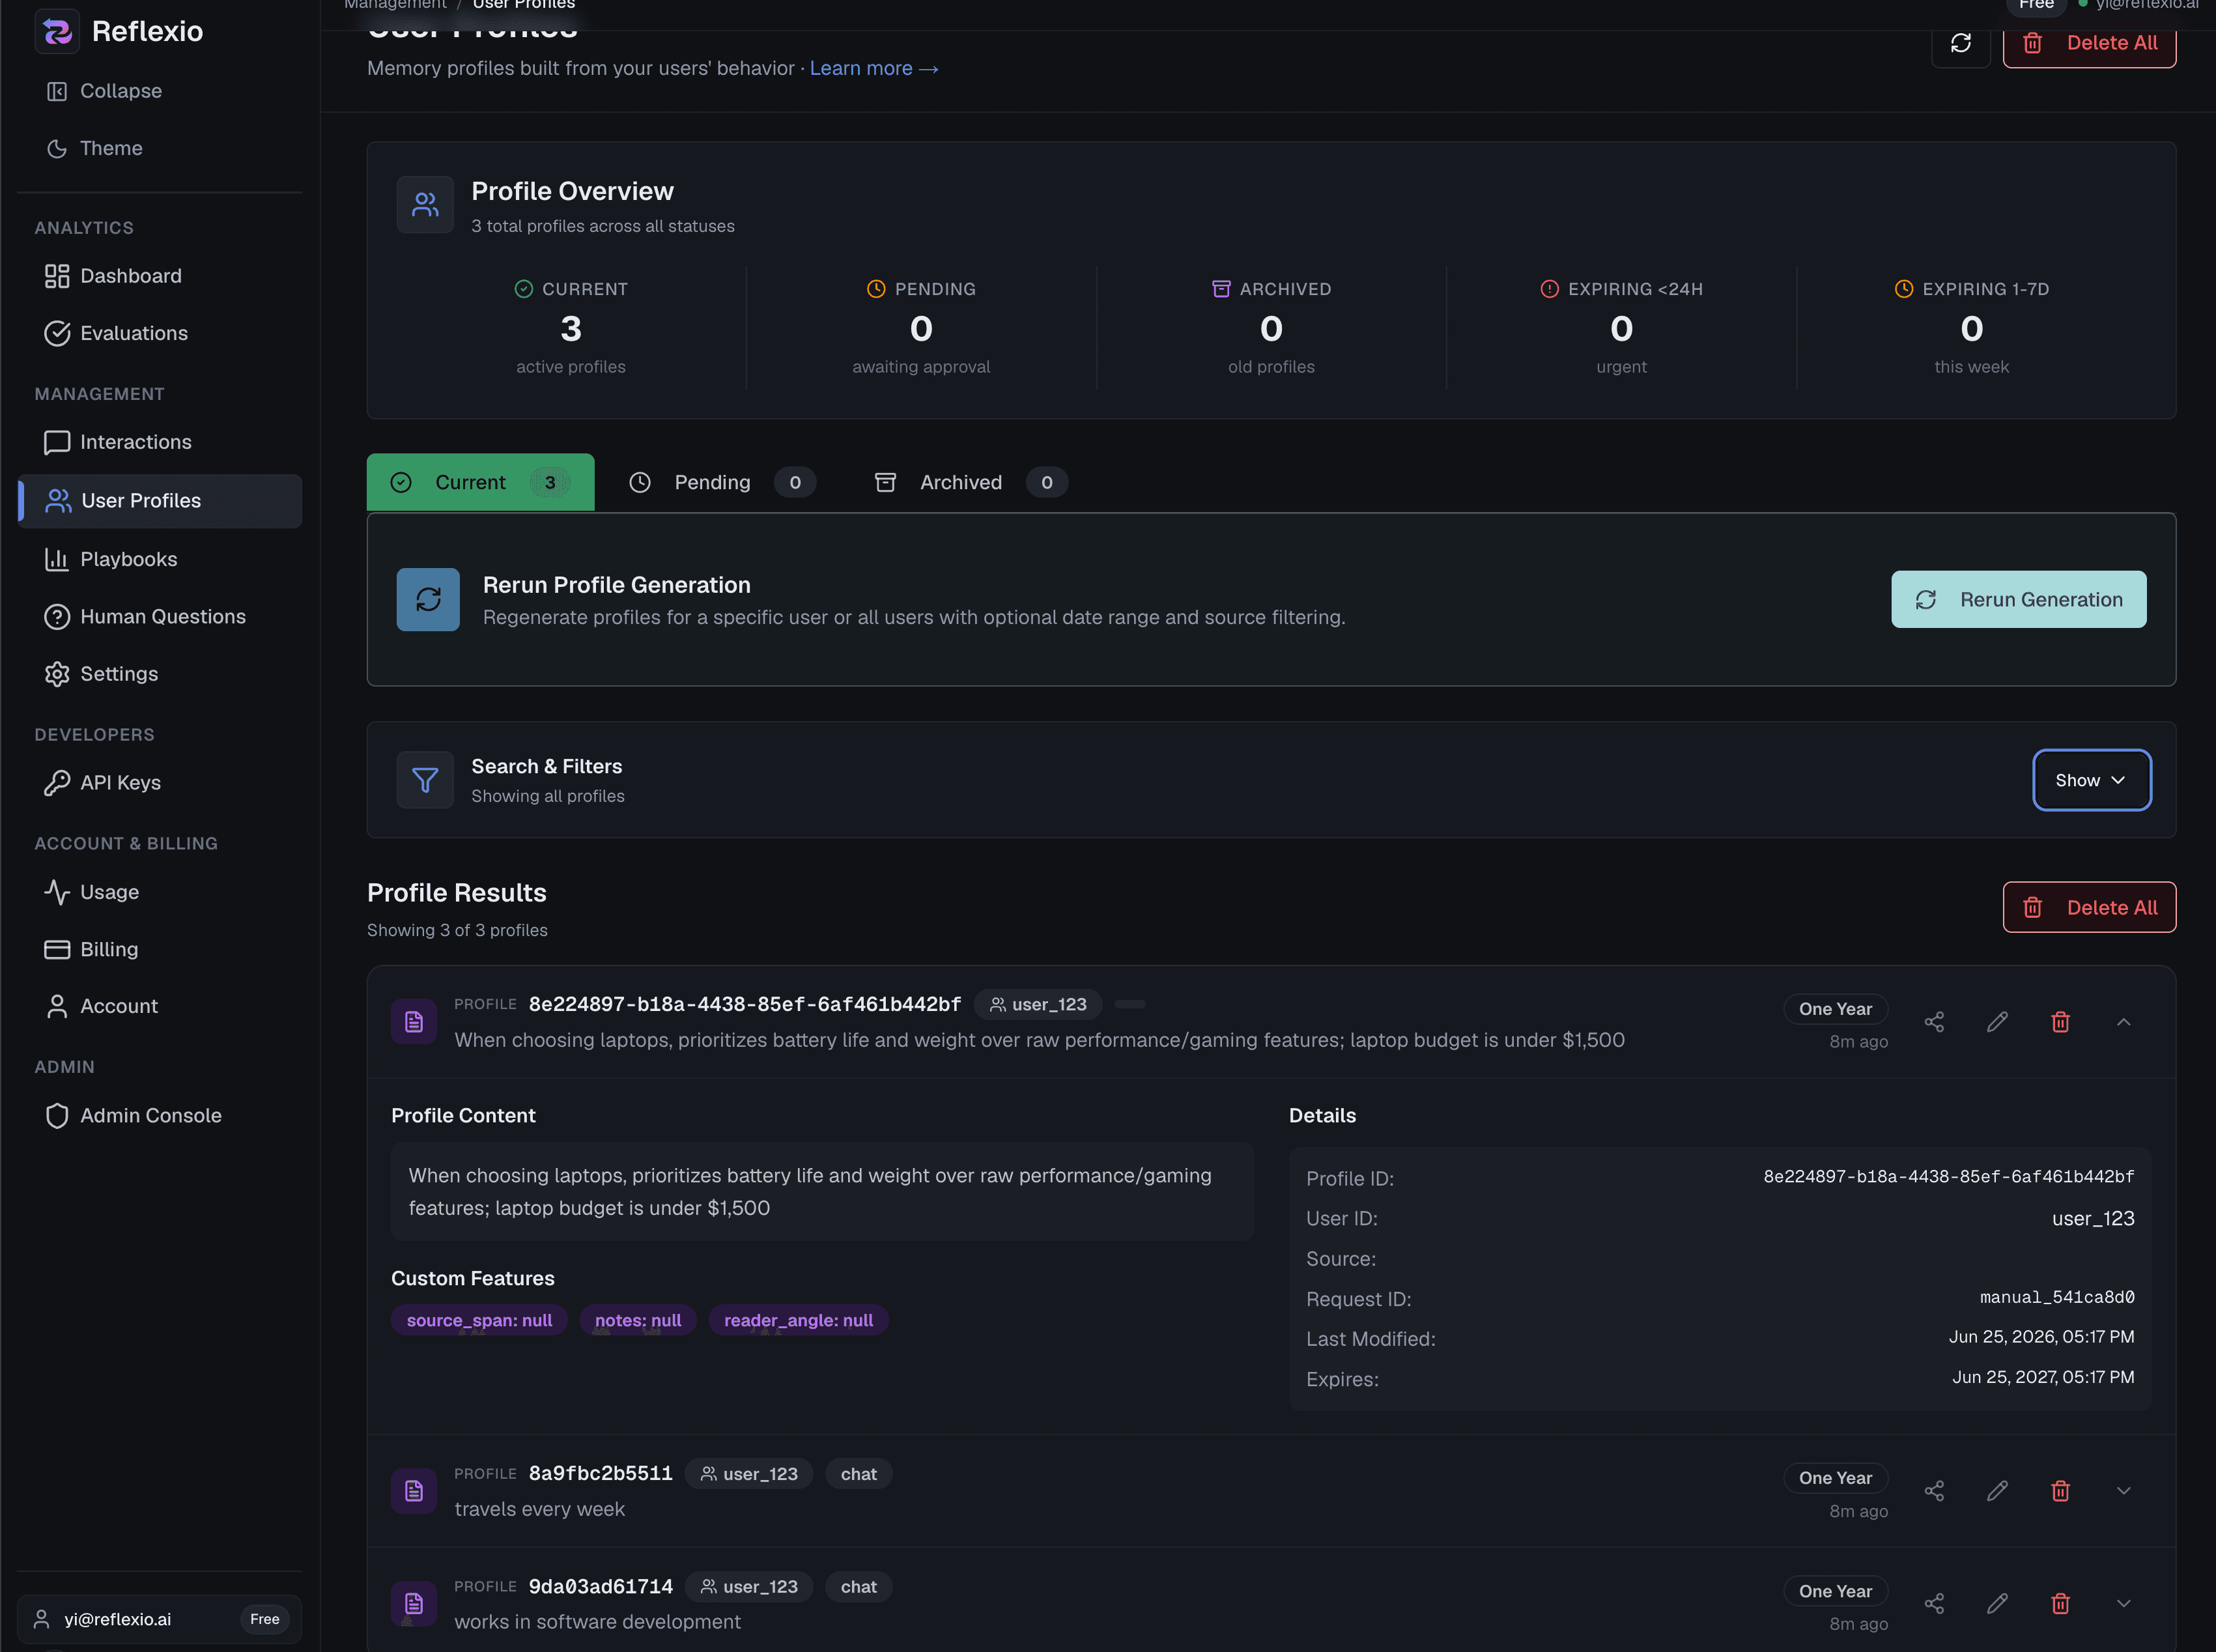Expand the 9da03ad61714 profile row
Image resolution: width=2216 pixels, height=1652 pixels.
point(2123,1603)
